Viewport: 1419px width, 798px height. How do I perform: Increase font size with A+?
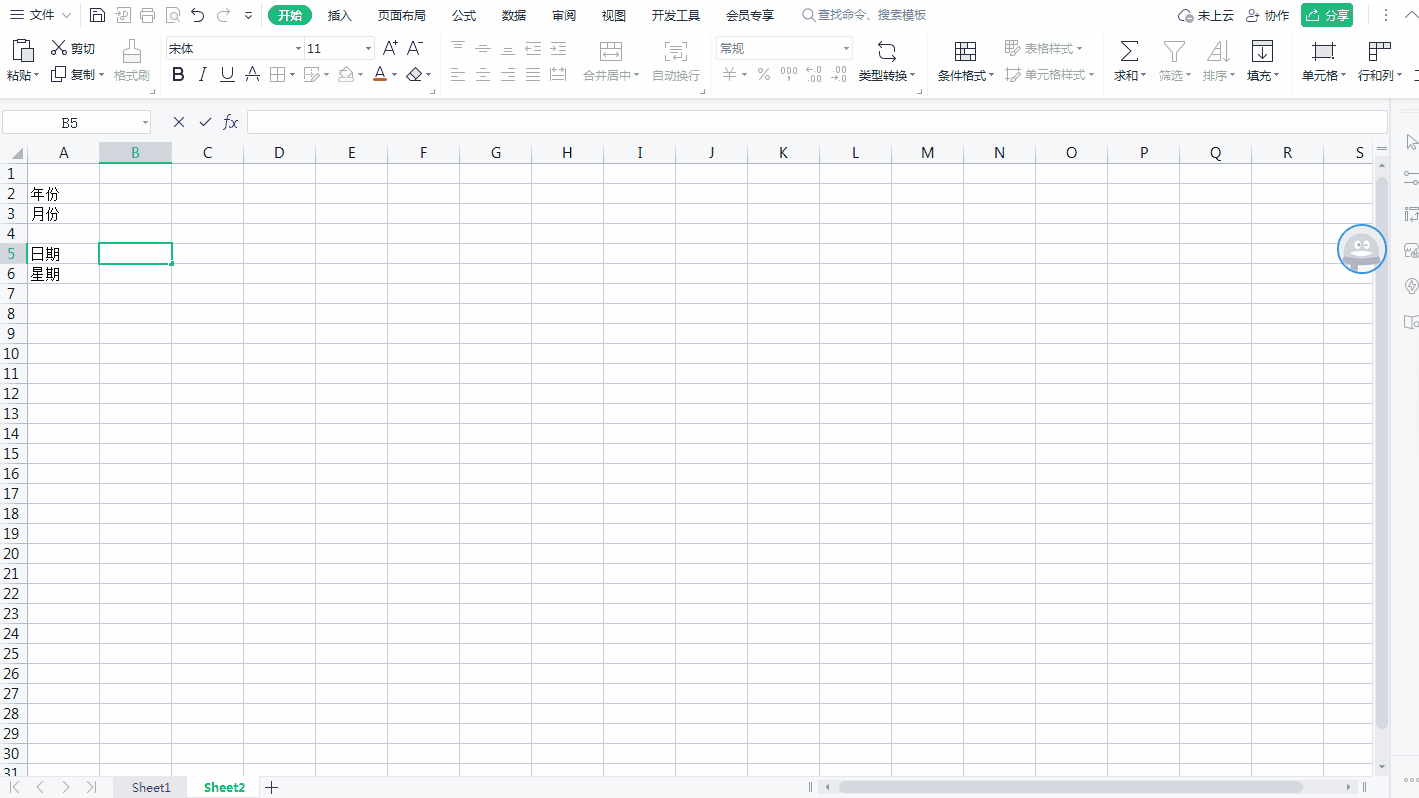click(x=391, y=48)
